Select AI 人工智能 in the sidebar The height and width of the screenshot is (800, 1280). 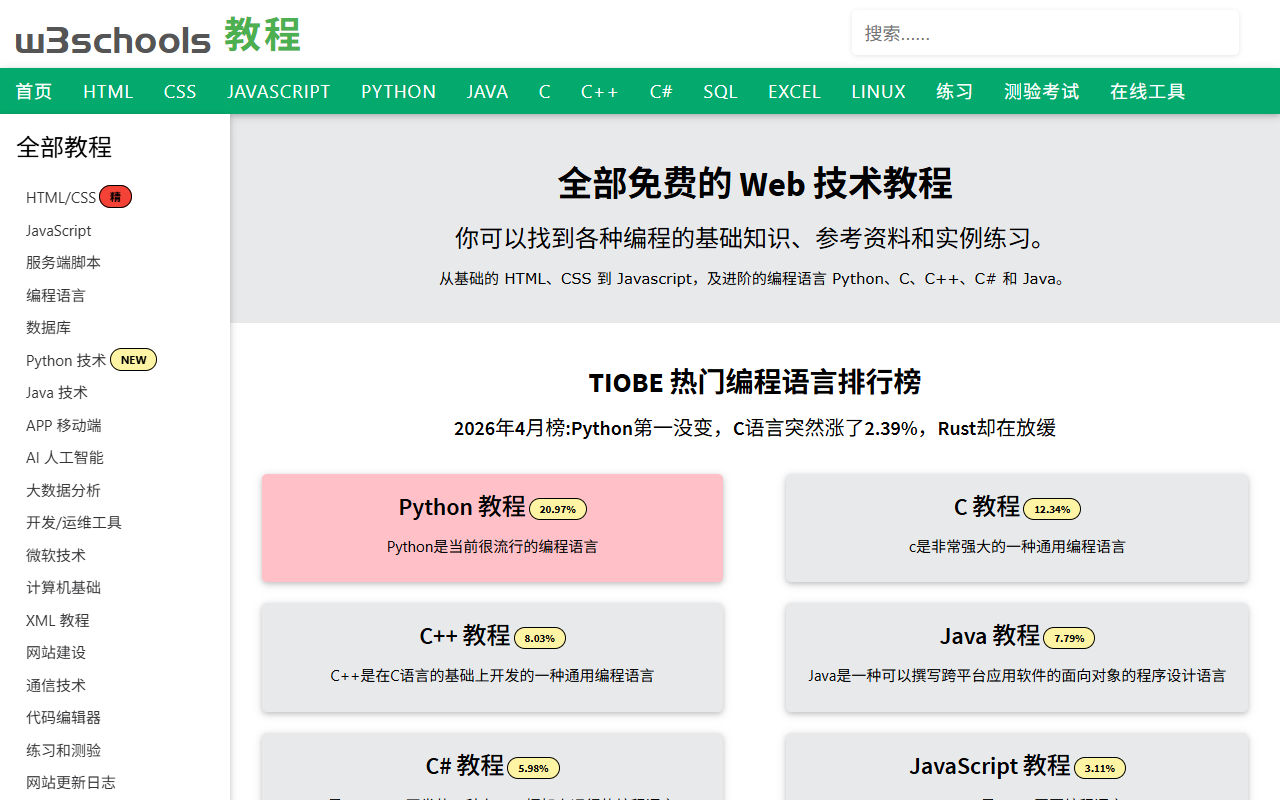pos(64,458)
